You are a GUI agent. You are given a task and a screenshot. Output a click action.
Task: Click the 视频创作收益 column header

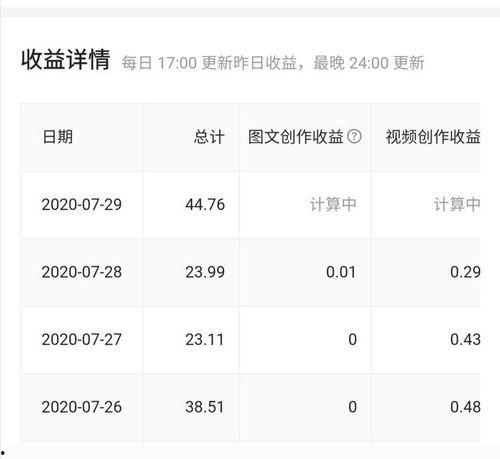tap(433, 137)
